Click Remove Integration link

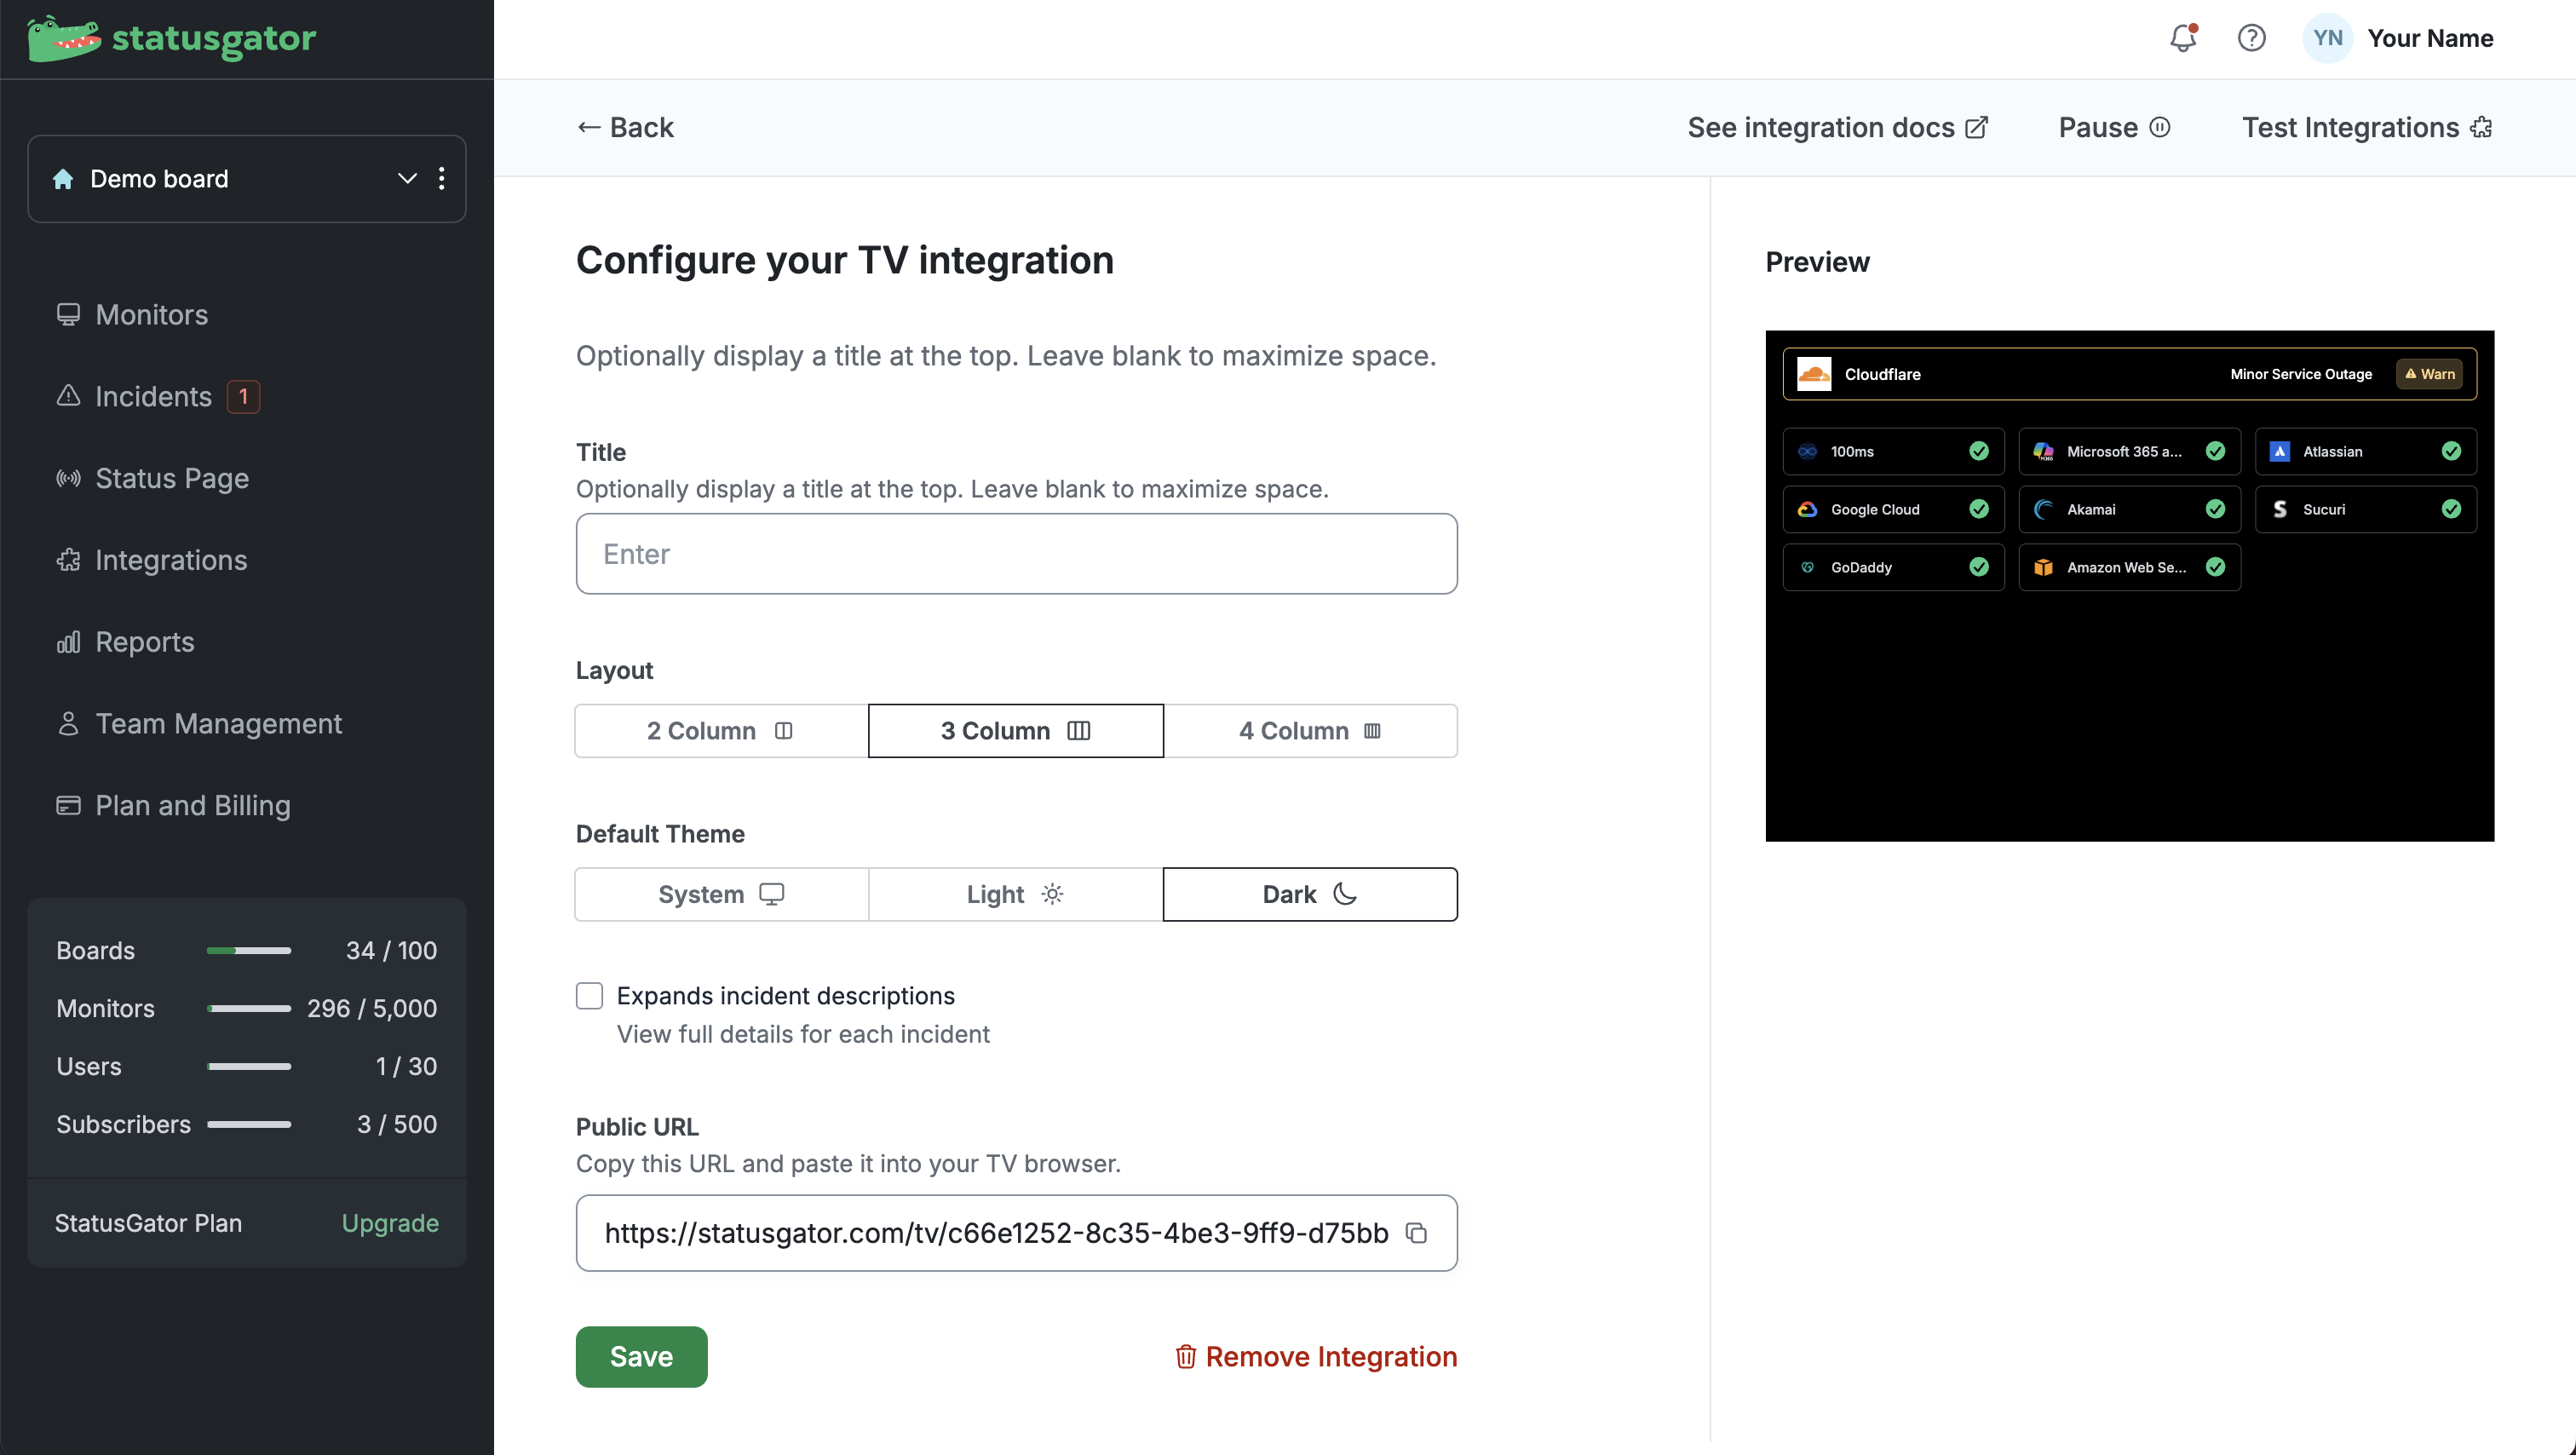1316,1357
